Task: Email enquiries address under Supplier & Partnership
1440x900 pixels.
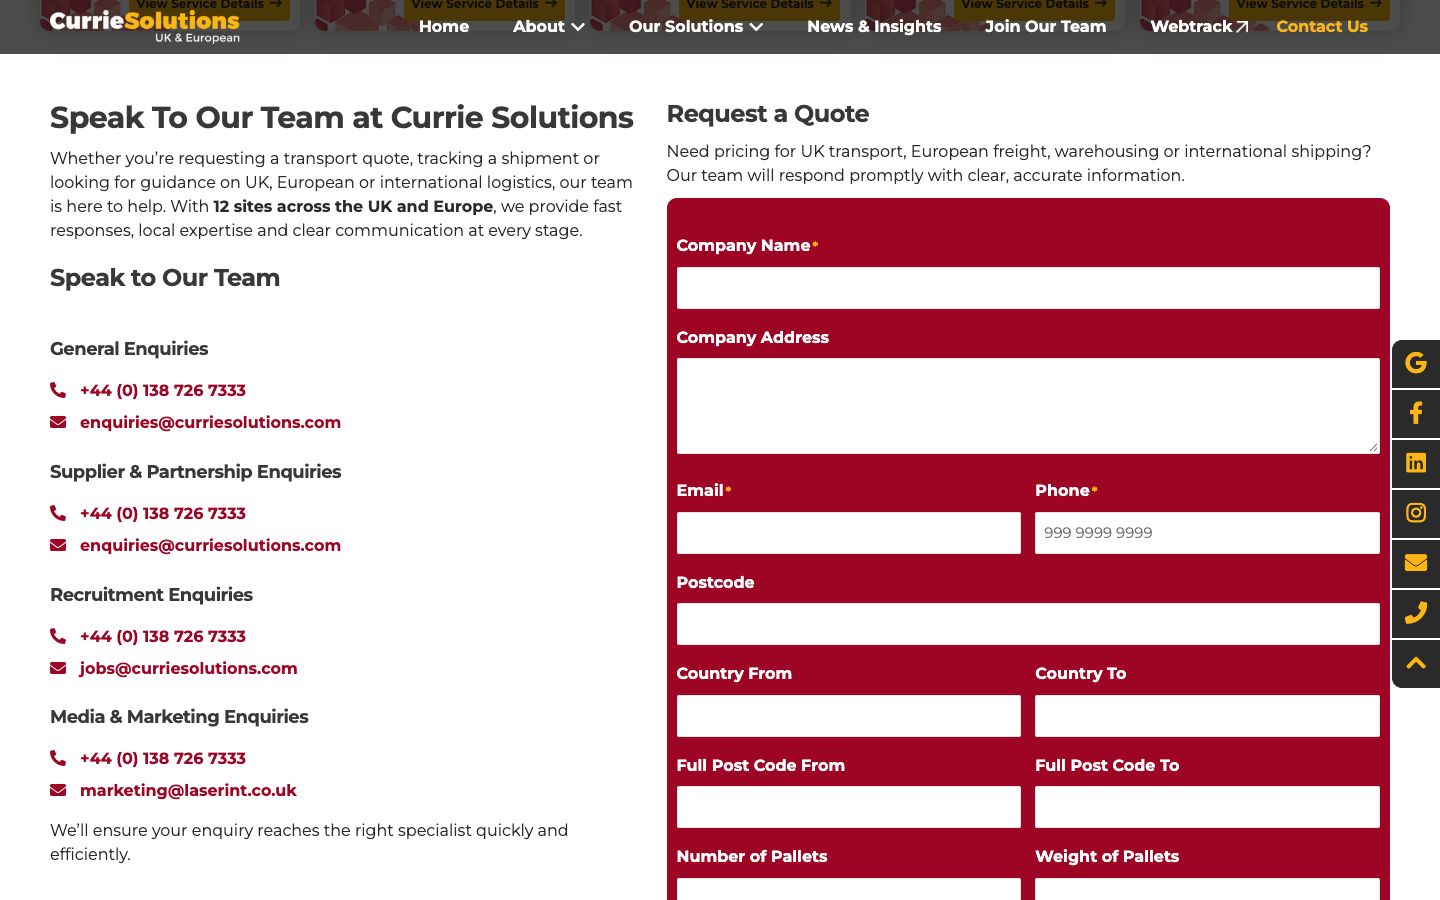Action: (x=210, y=545)
